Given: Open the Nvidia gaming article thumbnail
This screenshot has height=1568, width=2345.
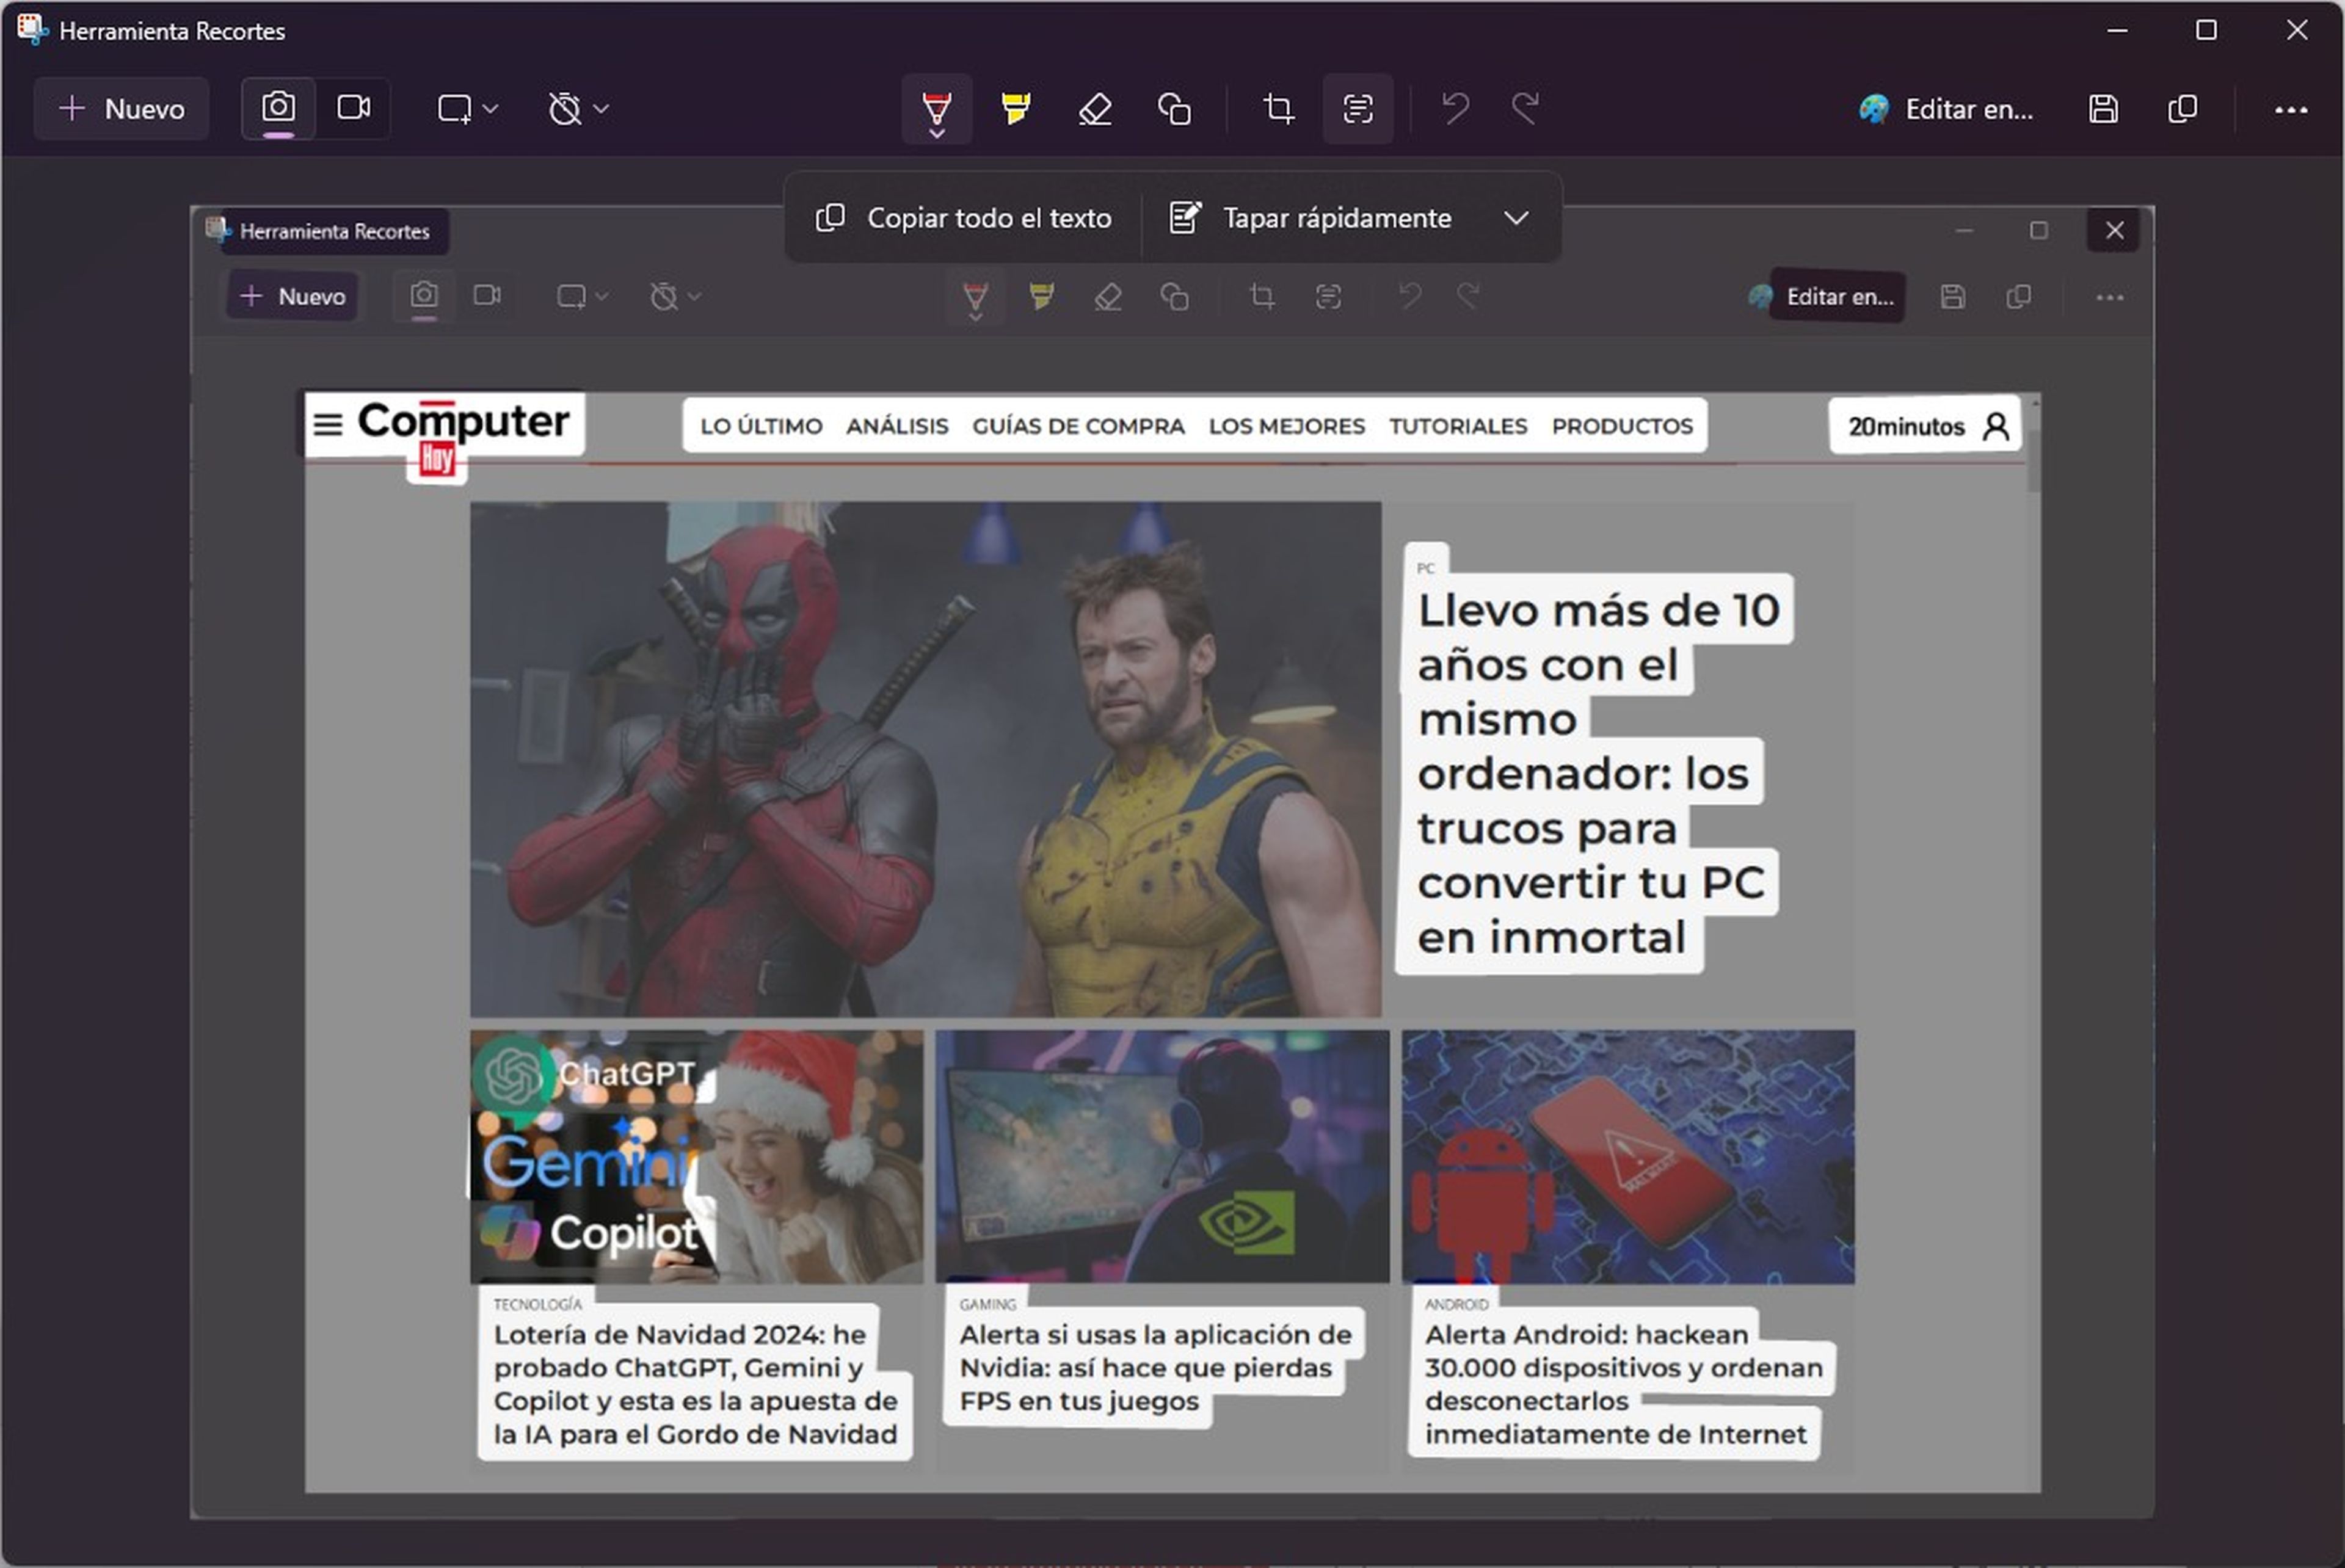Looking at the screenshot, I should [x=1162, y=1156].
